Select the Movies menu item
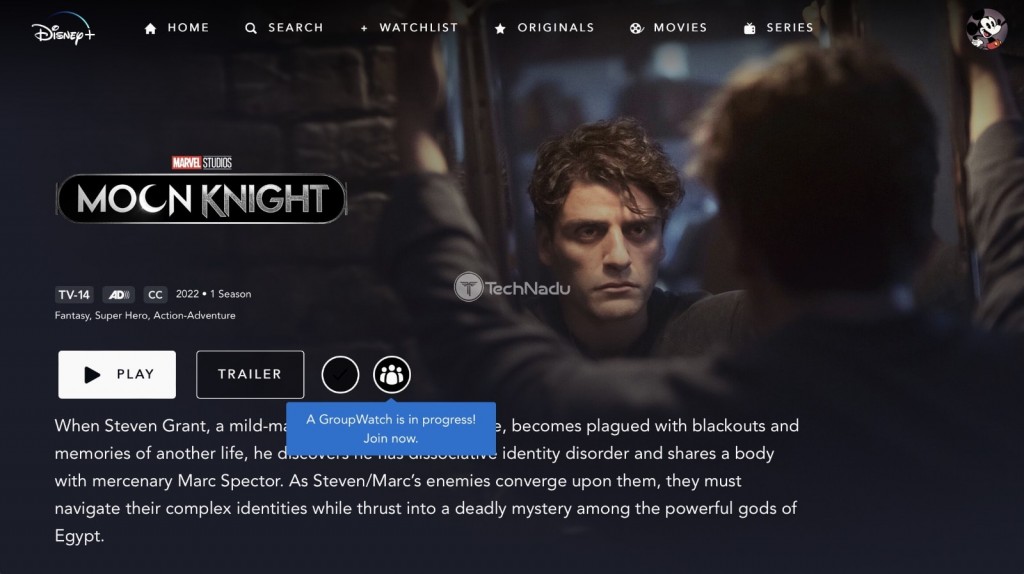The width and height of the screenshot is (1024, 574). pyautogui.click(x=680, y=28)
